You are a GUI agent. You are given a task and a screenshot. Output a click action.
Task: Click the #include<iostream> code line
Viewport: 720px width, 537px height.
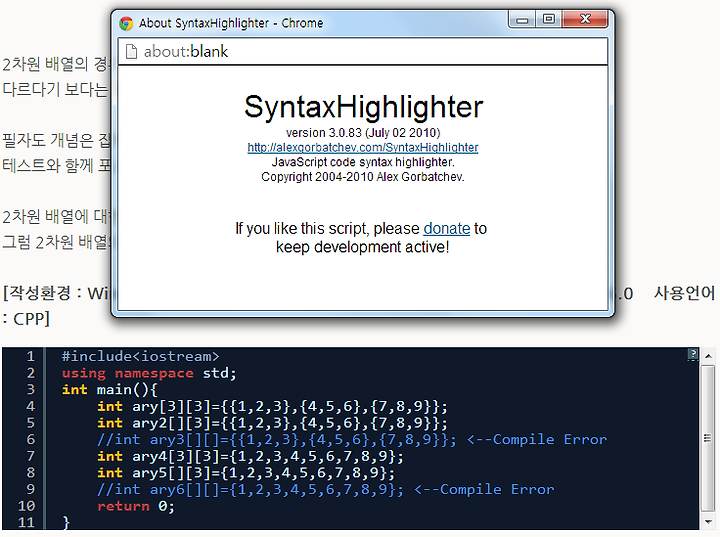pyautogui.click(x=141, y=356)
